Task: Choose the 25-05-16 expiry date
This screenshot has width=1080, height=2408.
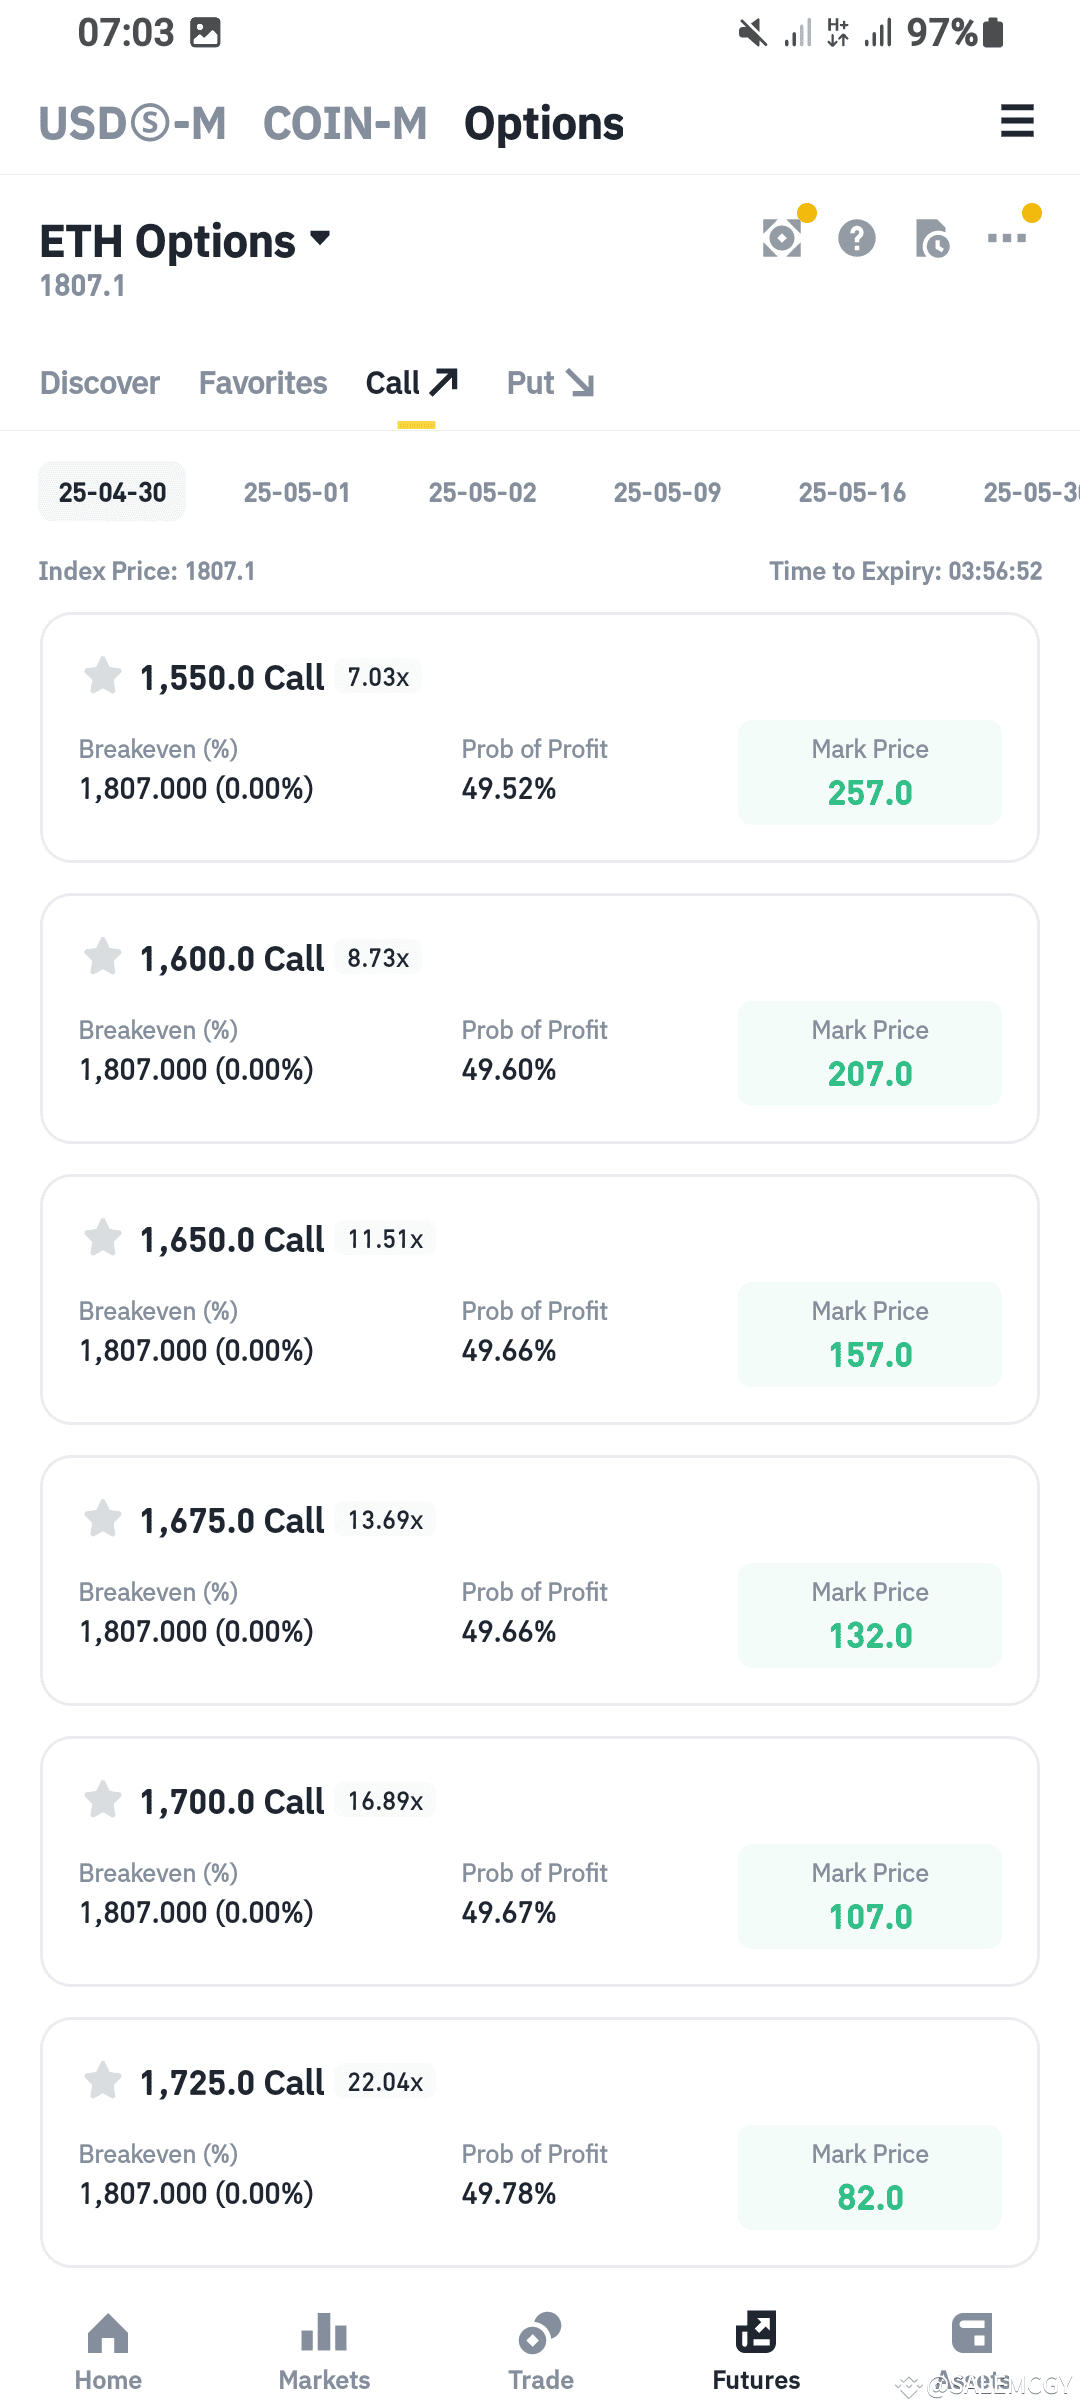Action: (852, 492)
